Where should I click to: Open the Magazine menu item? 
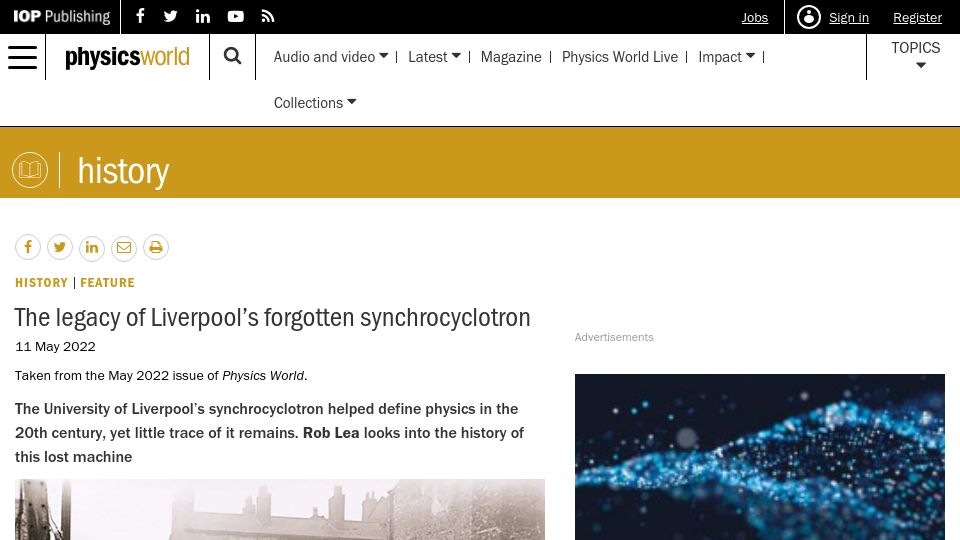coord(511,57)
